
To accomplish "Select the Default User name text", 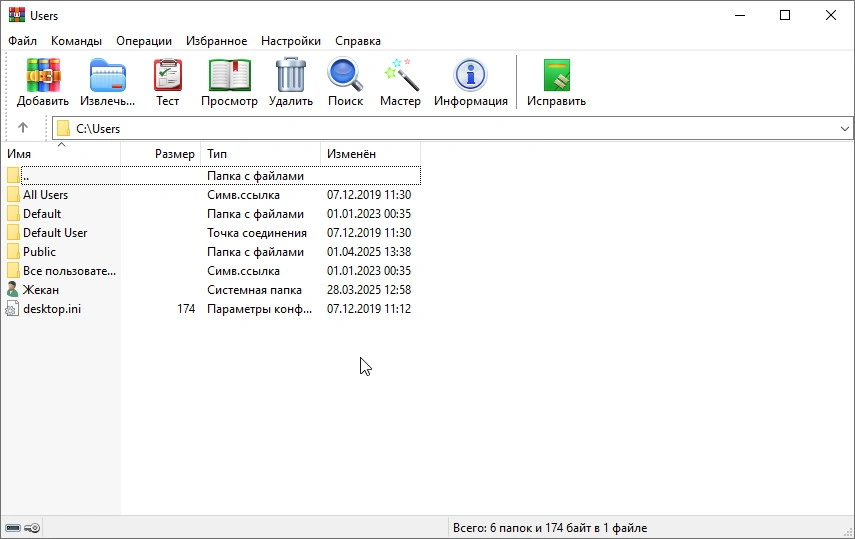I will point(55,233).
